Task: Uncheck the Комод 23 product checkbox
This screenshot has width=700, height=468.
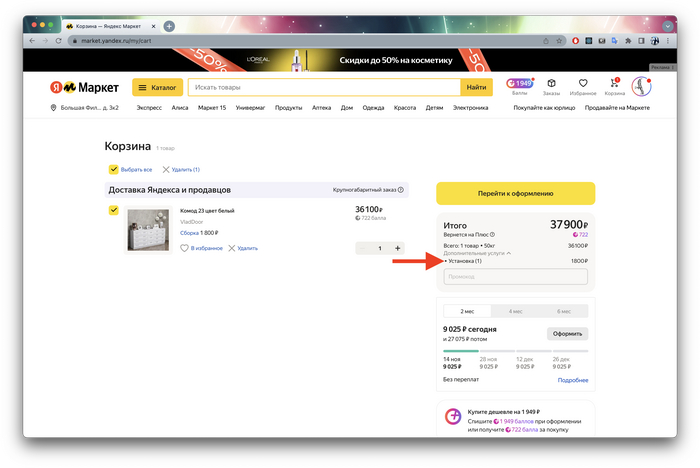Action: tap(114, 210)
